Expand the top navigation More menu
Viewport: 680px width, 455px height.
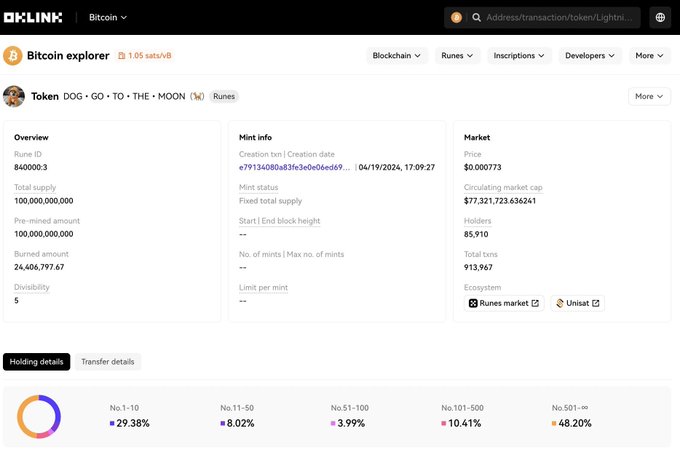pyautogui.click(x=649, y=56)
